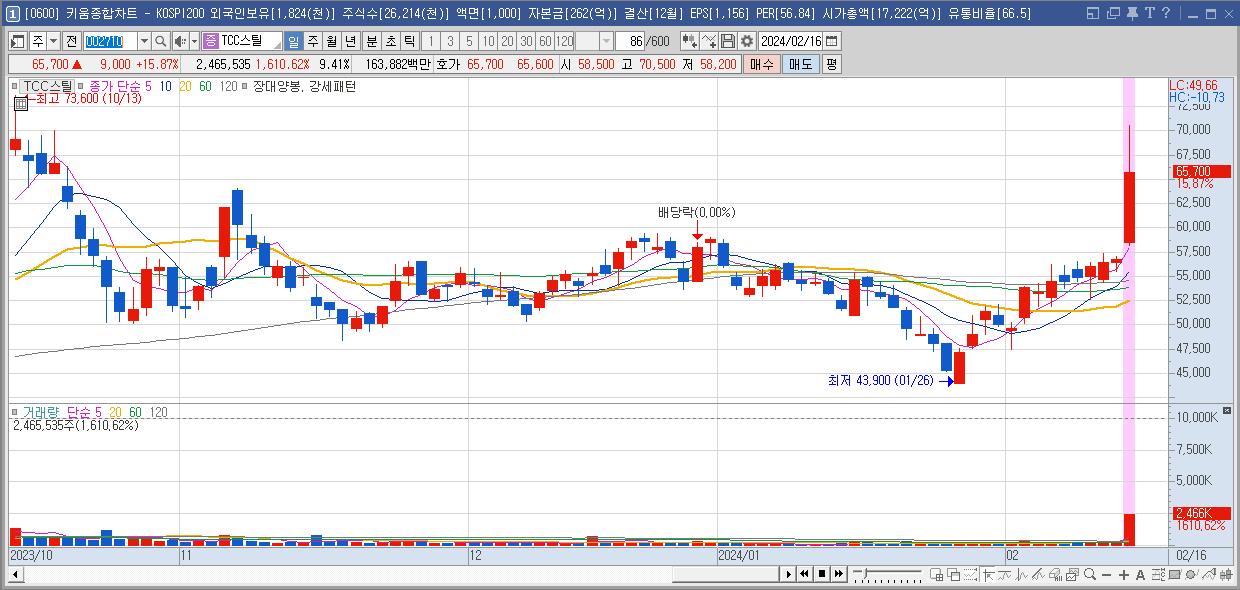
Task: Click the dotted-frame line chart icon
Action: coord(970,575)
